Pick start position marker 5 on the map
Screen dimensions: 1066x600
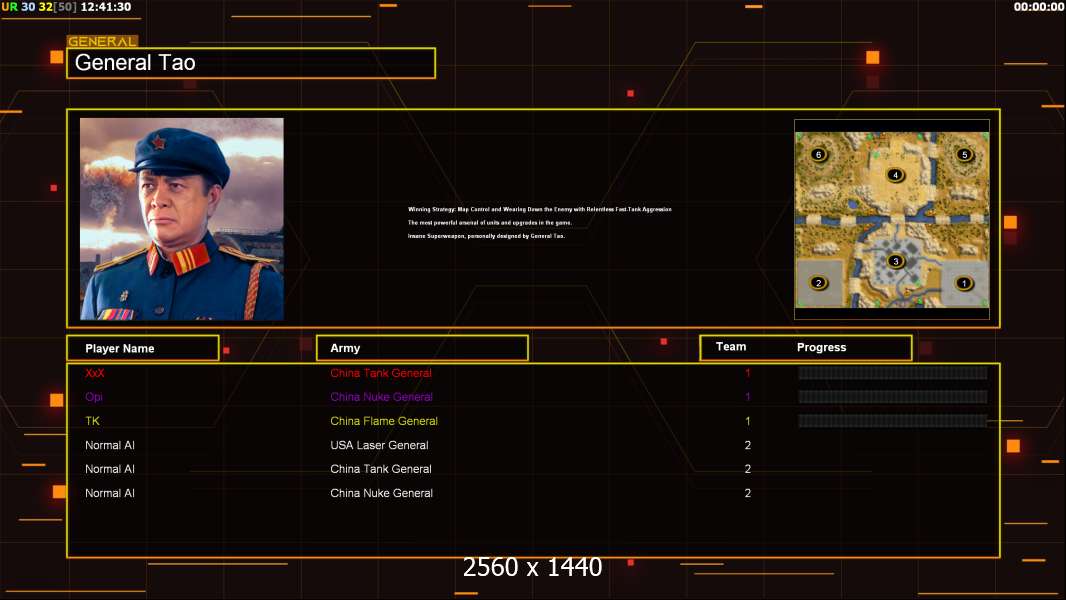pyautogui.click(x=964, y=154)
